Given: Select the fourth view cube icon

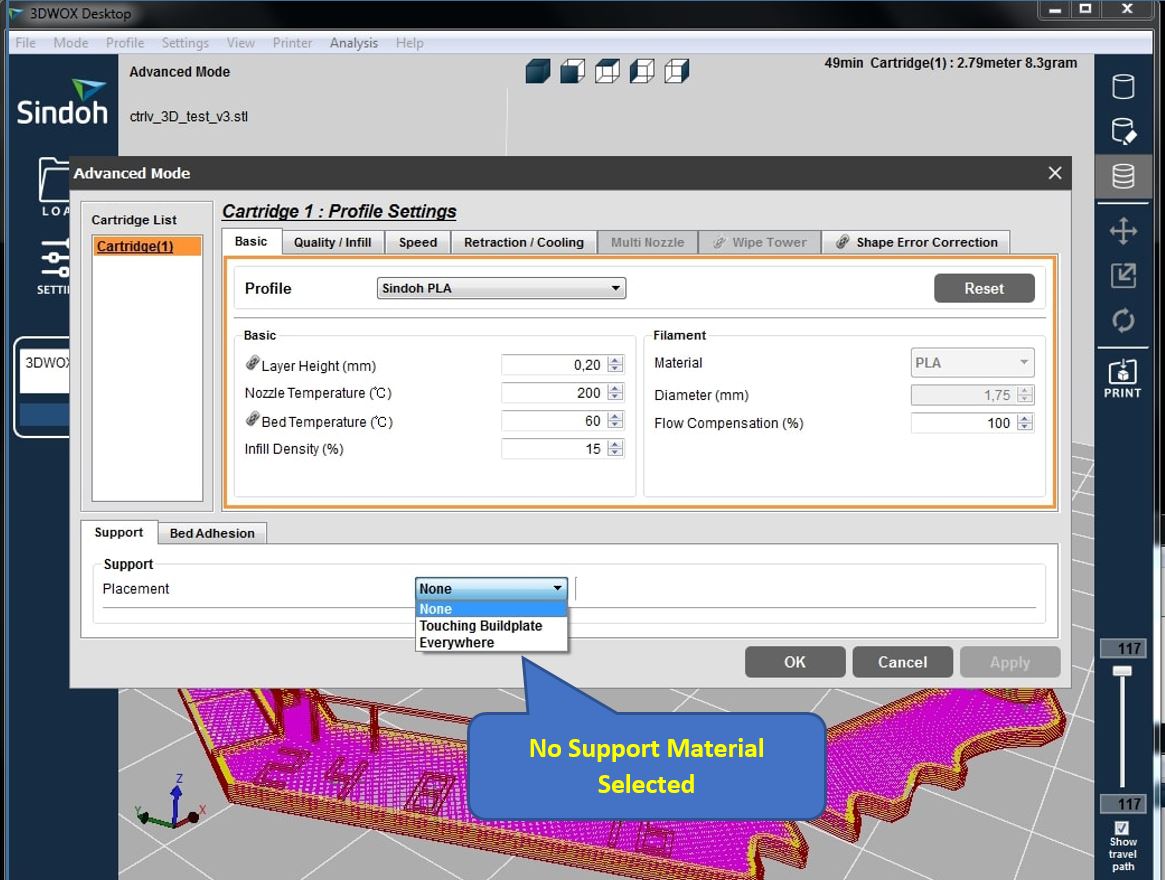Looking at the screenshot, I should click(x=642, y=71).
